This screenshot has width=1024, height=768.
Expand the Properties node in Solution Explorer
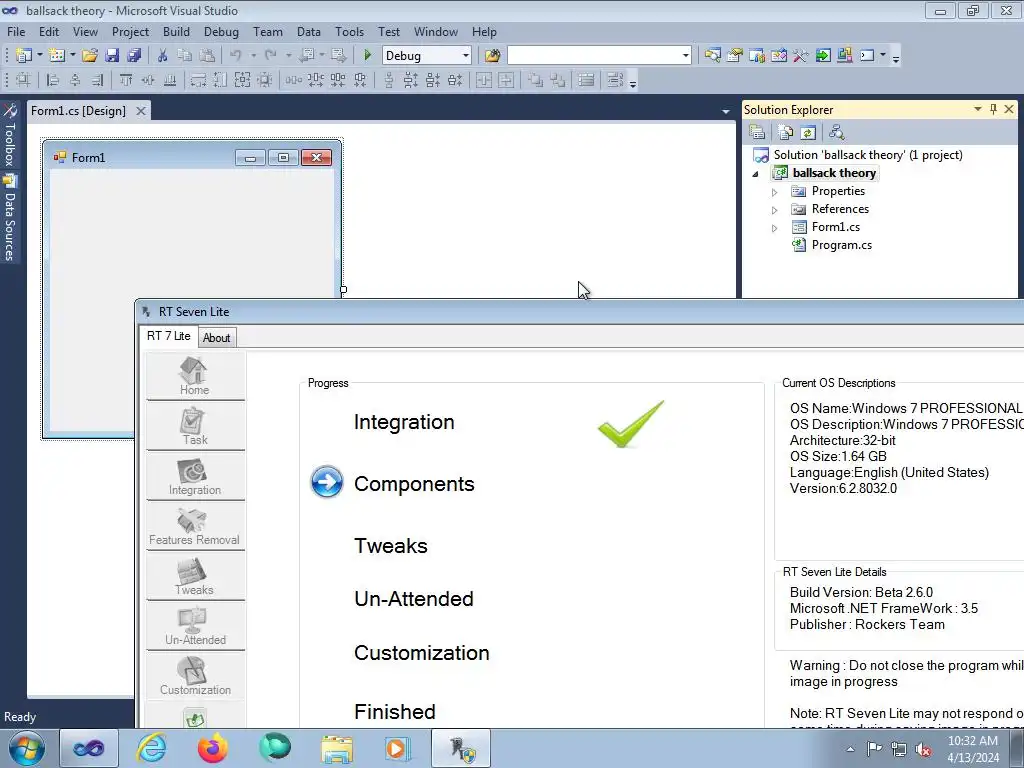pos(775,192)
